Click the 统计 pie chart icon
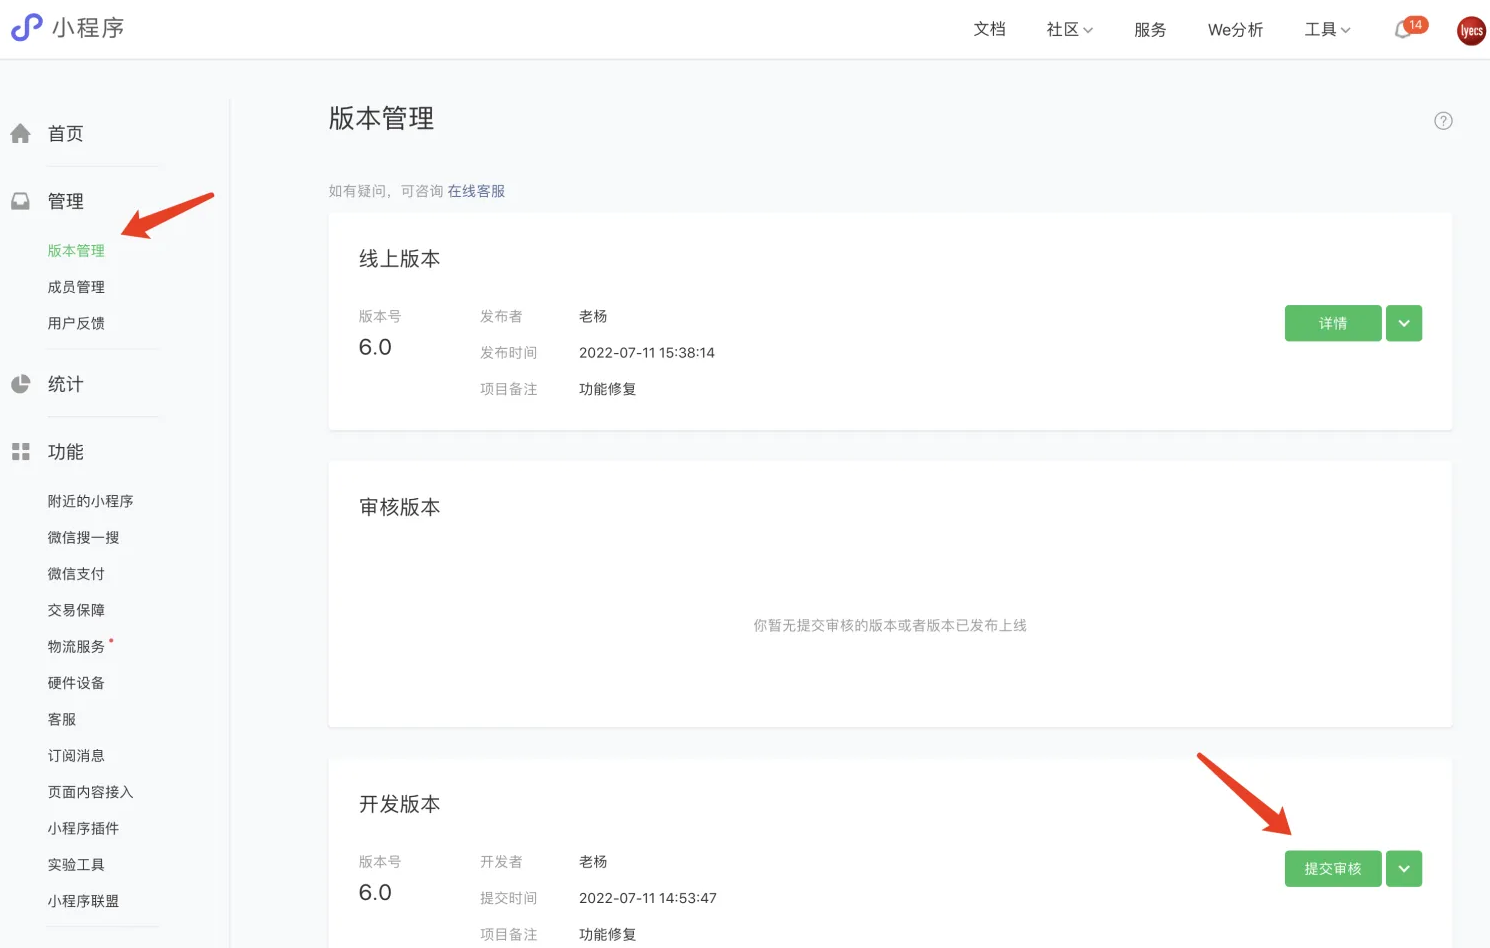The height and width of the screenshot is (948, 1490). [20, 384]
